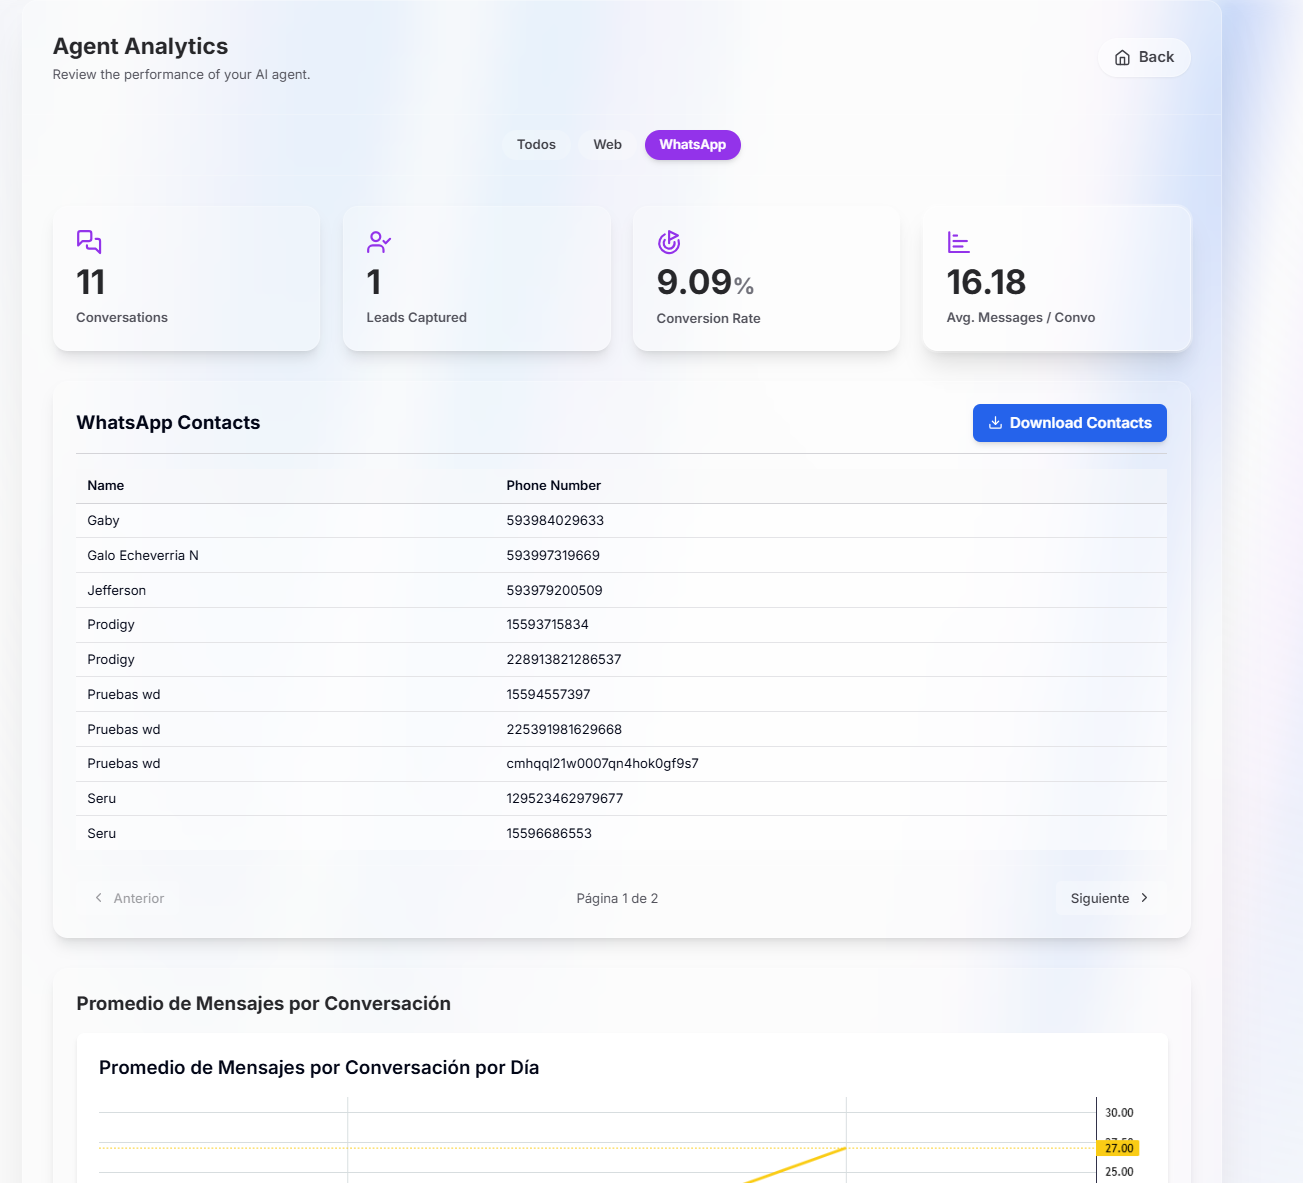Click phone number 593979200509
This screenshot has width=1303, height=1183.
point(554,590)
